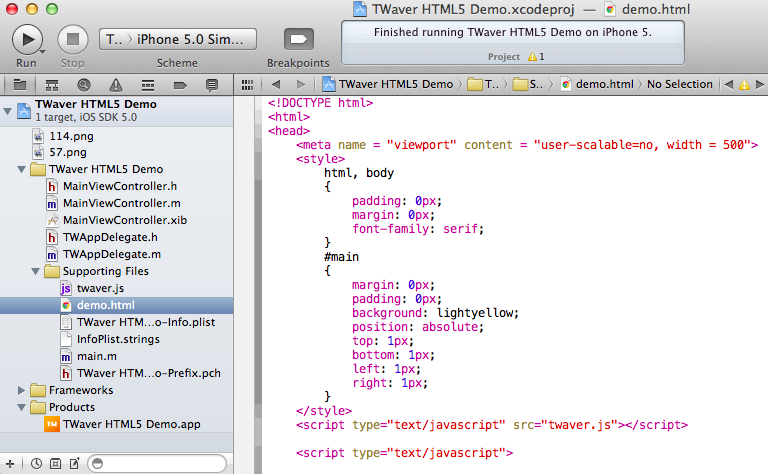
Task: Jump to next issue arrow
Action: [760, 84]
